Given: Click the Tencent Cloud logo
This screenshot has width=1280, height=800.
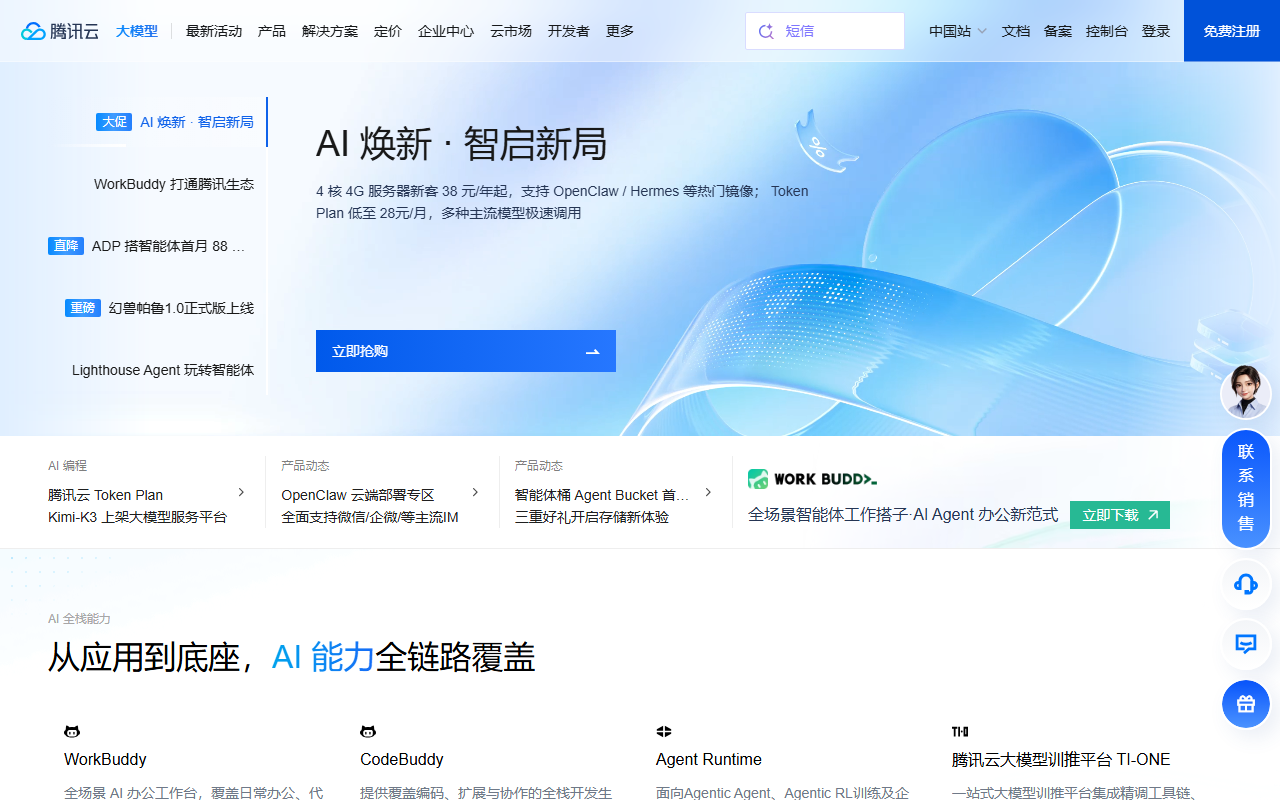Looking at the screenshot, I should (x=60, y=31).
